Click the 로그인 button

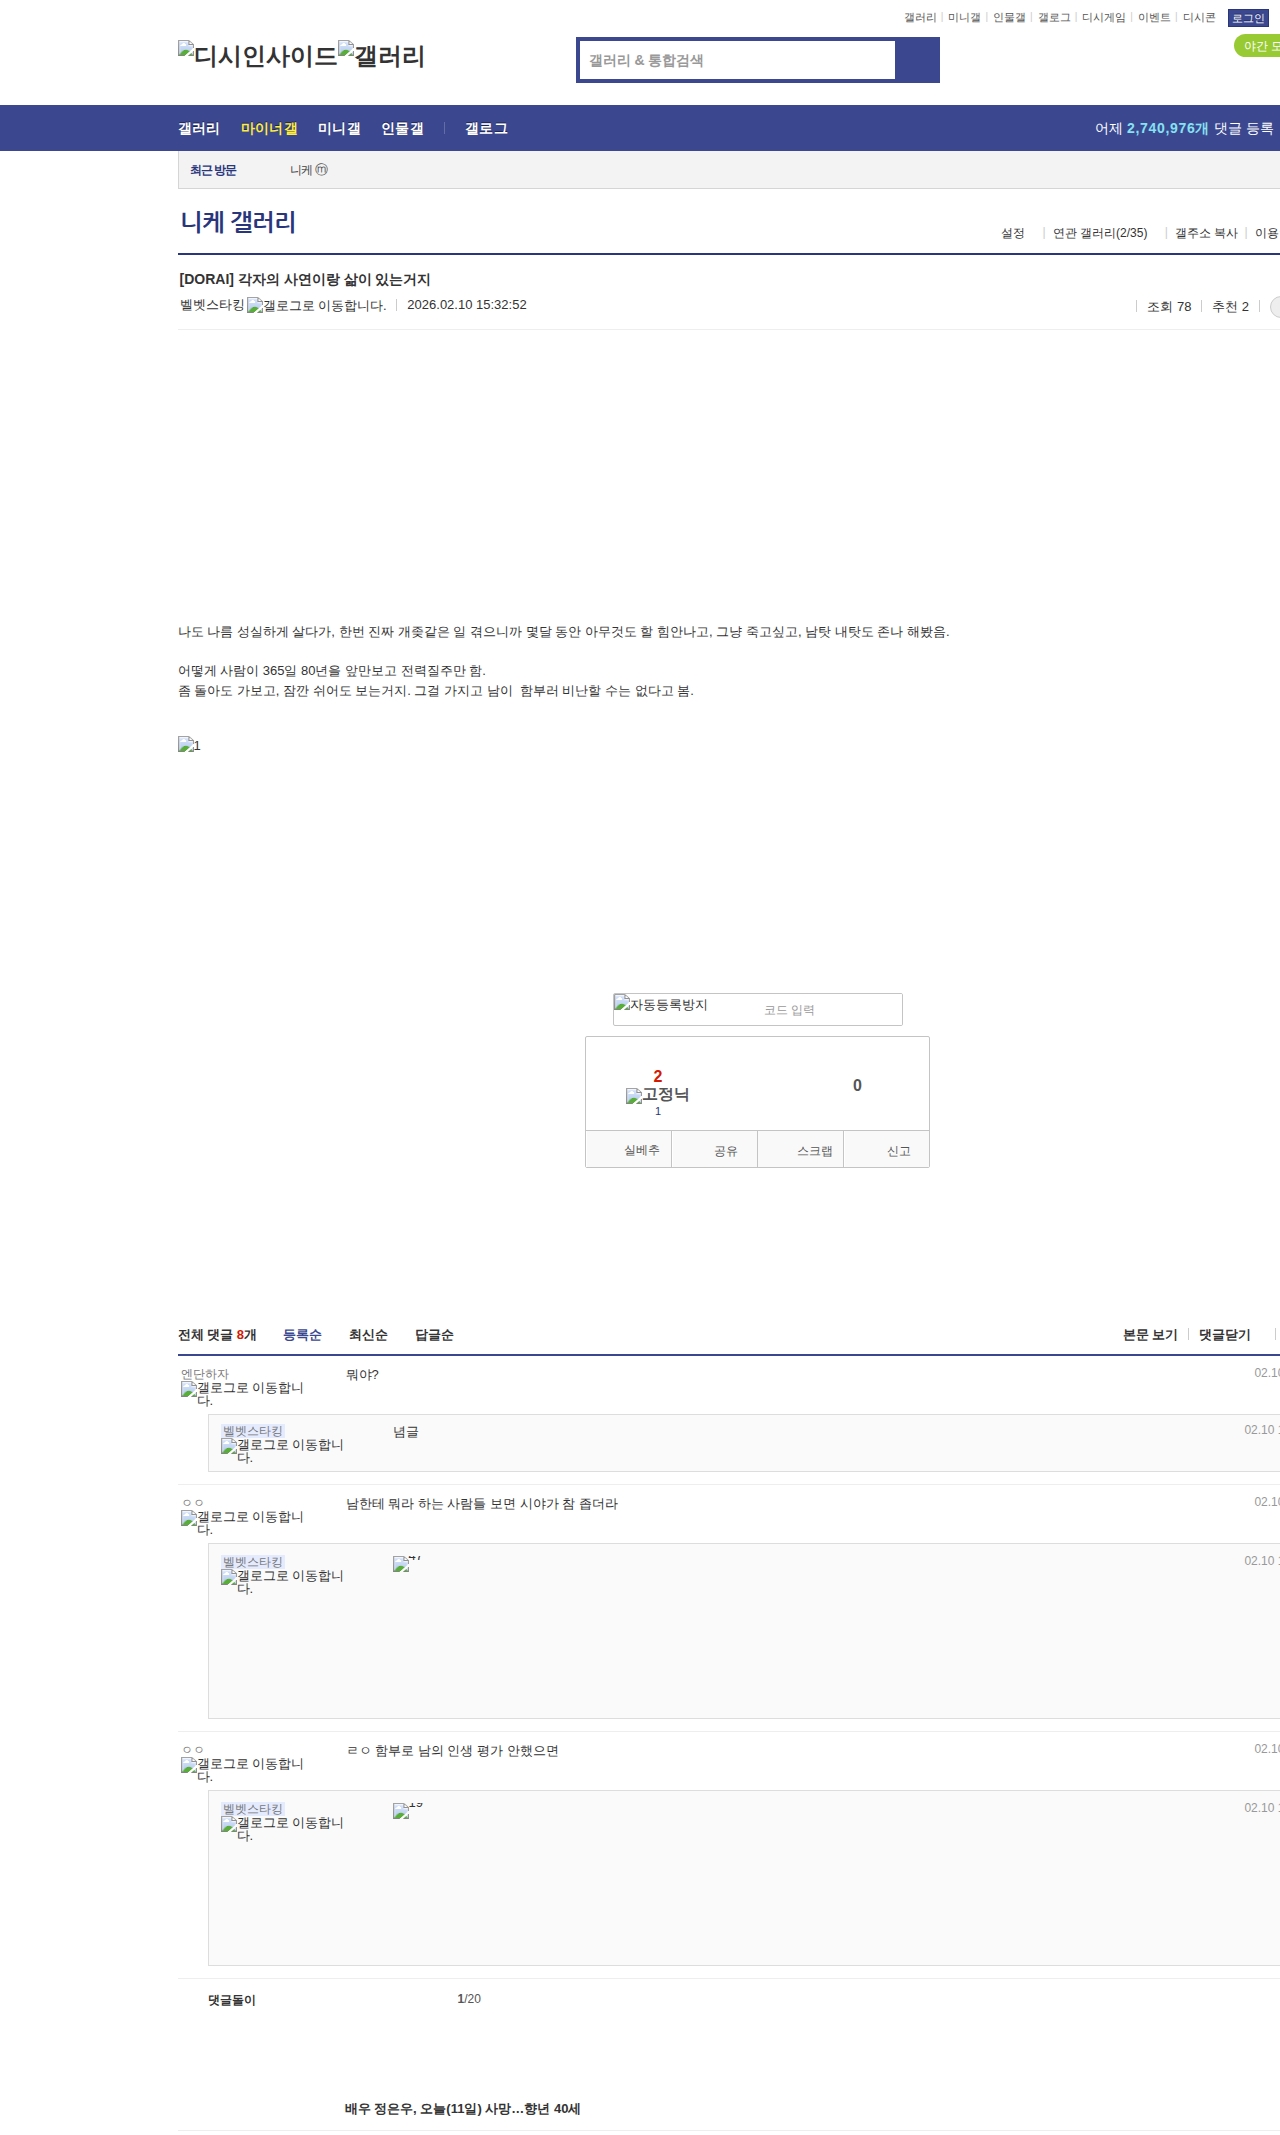(1248, 18)
